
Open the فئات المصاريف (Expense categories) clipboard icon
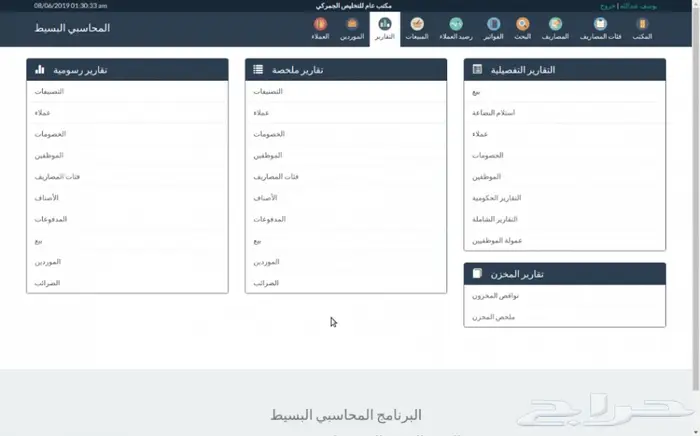pos(600,24)
